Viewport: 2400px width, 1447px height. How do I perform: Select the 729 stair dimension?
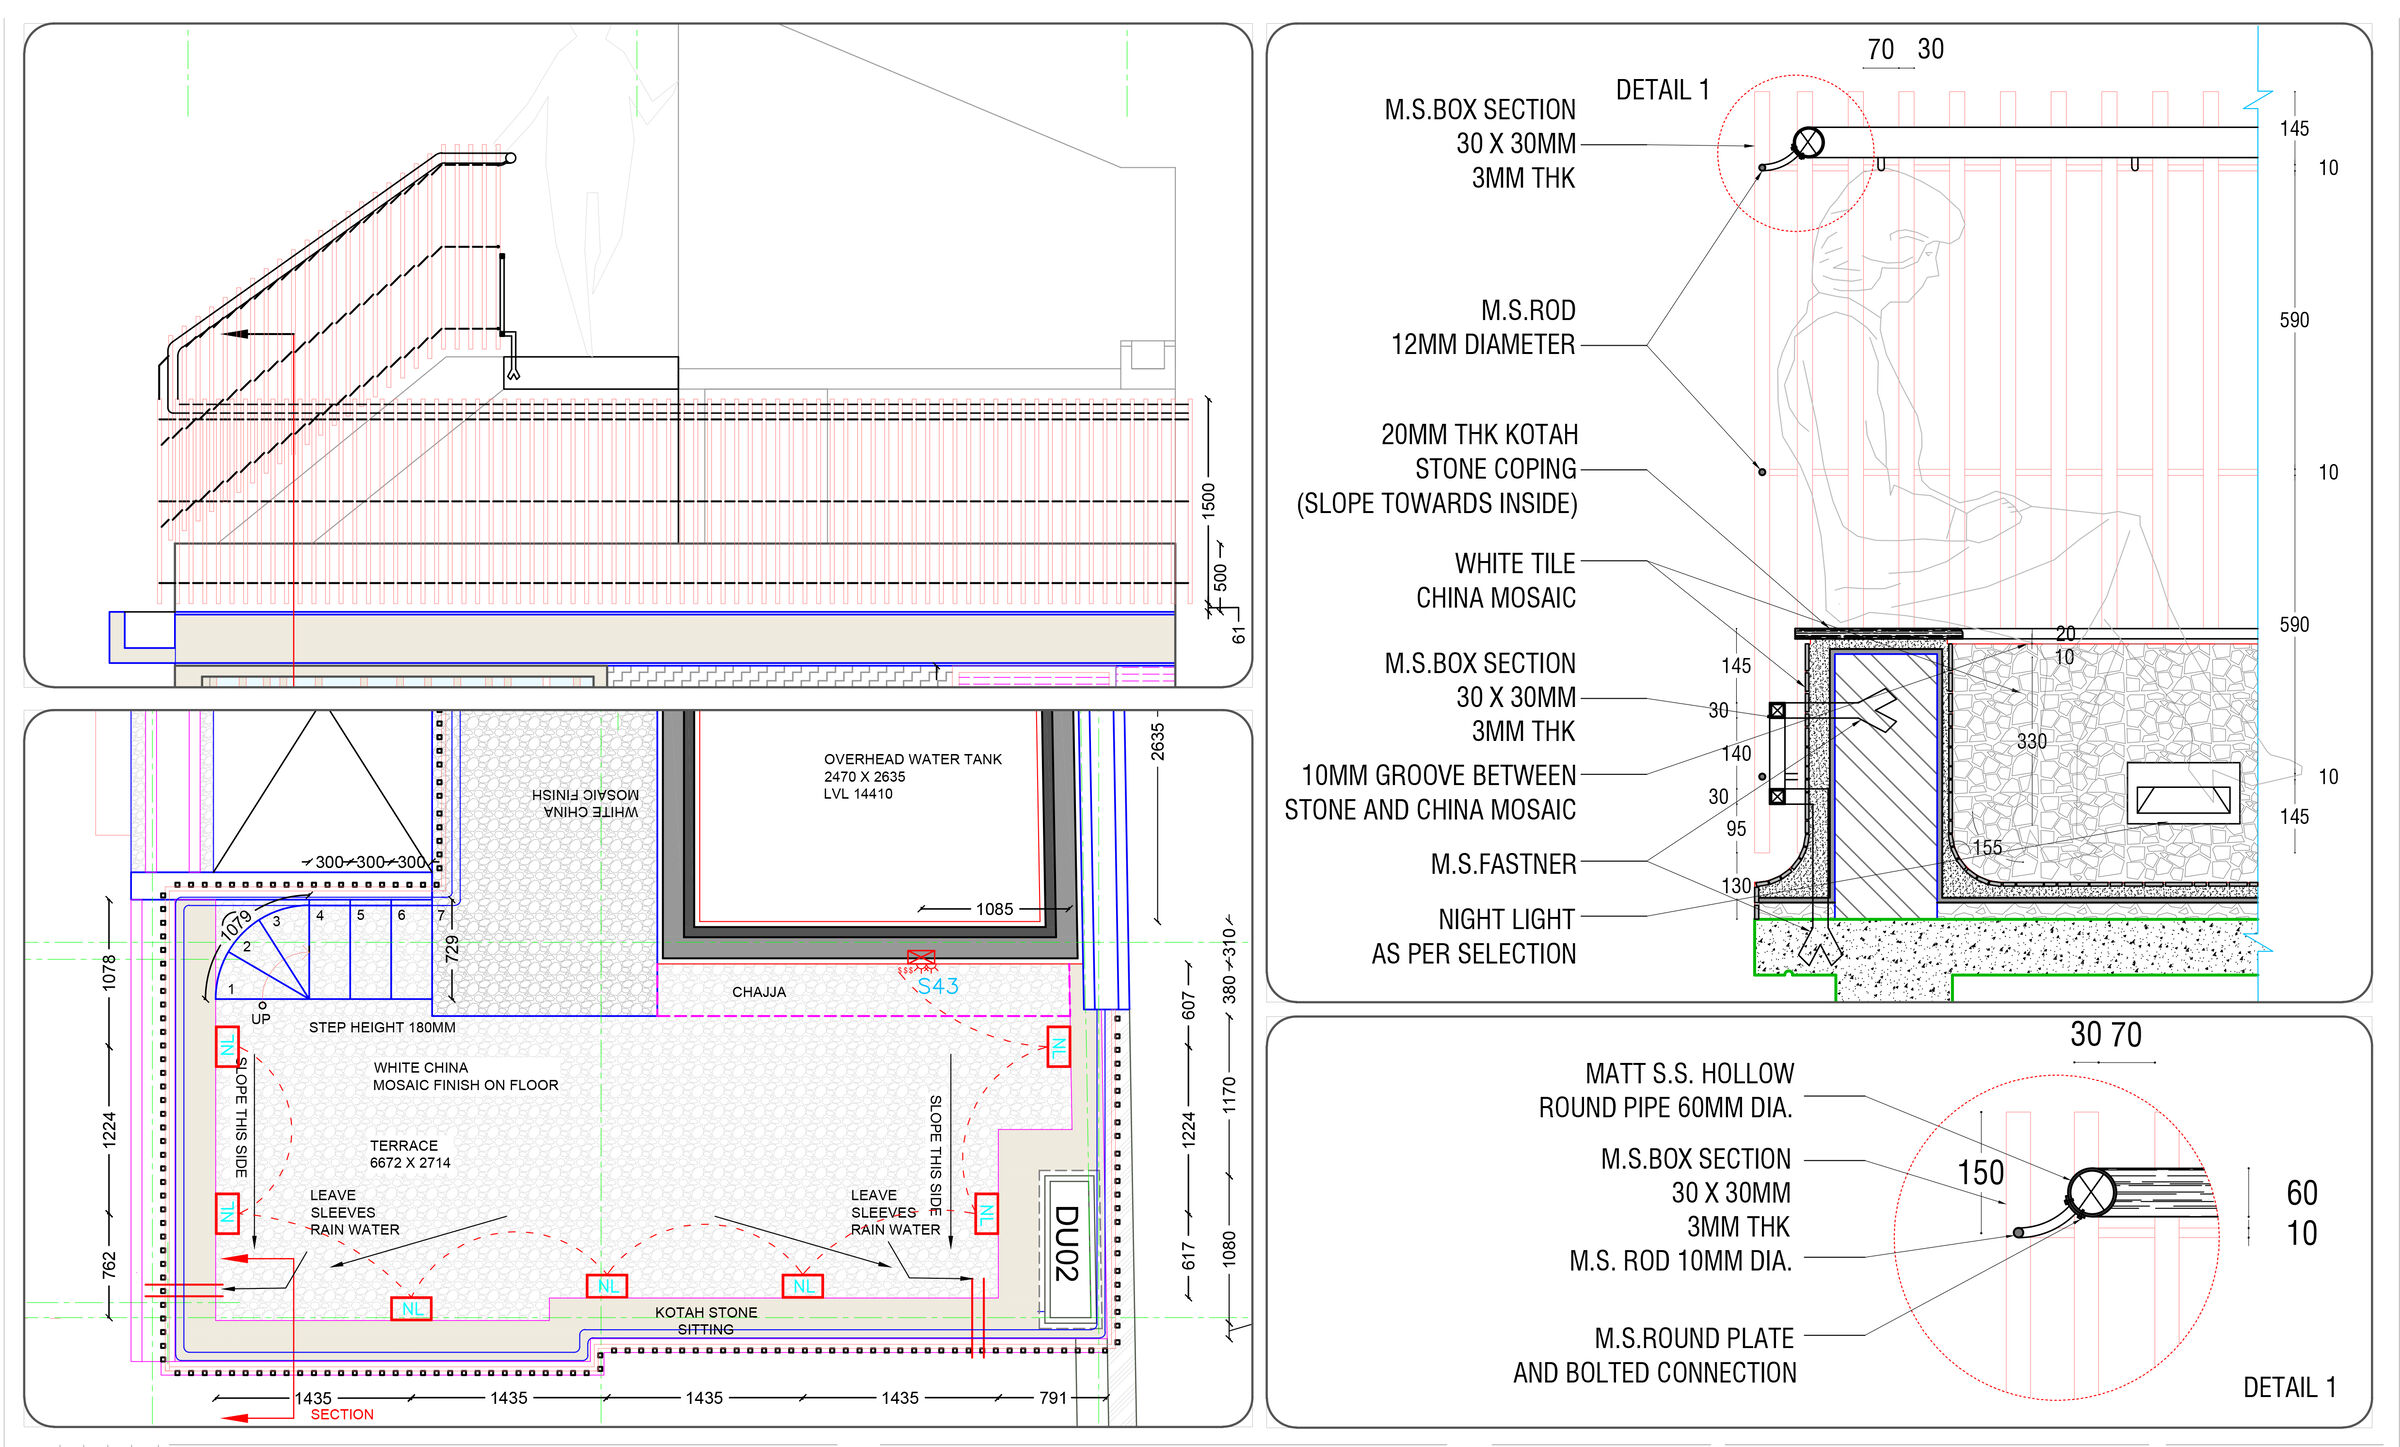452,949
